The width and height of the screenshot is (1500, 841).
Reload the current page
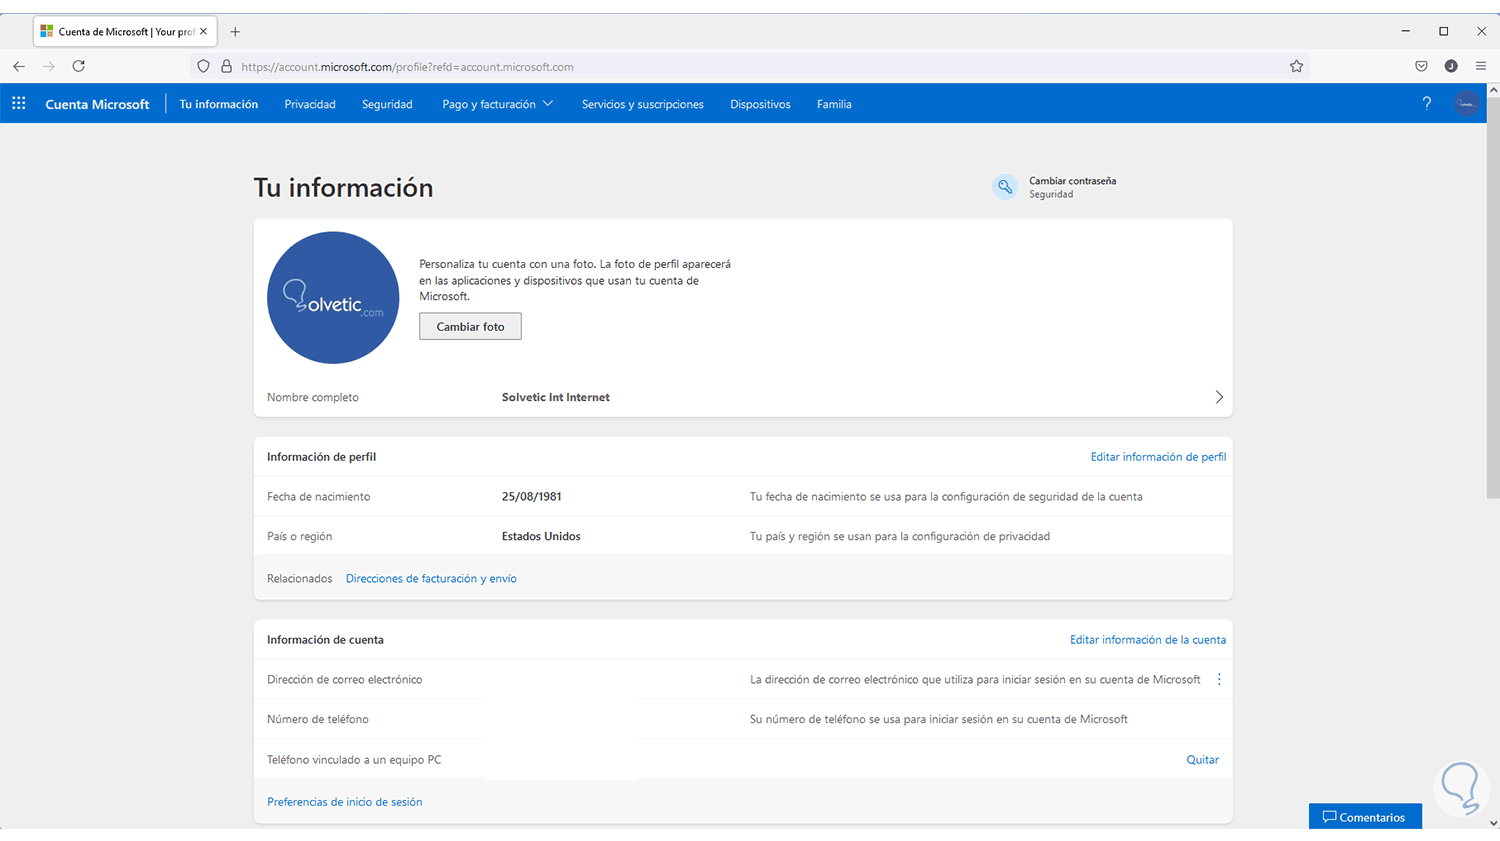tap(79, 66)
